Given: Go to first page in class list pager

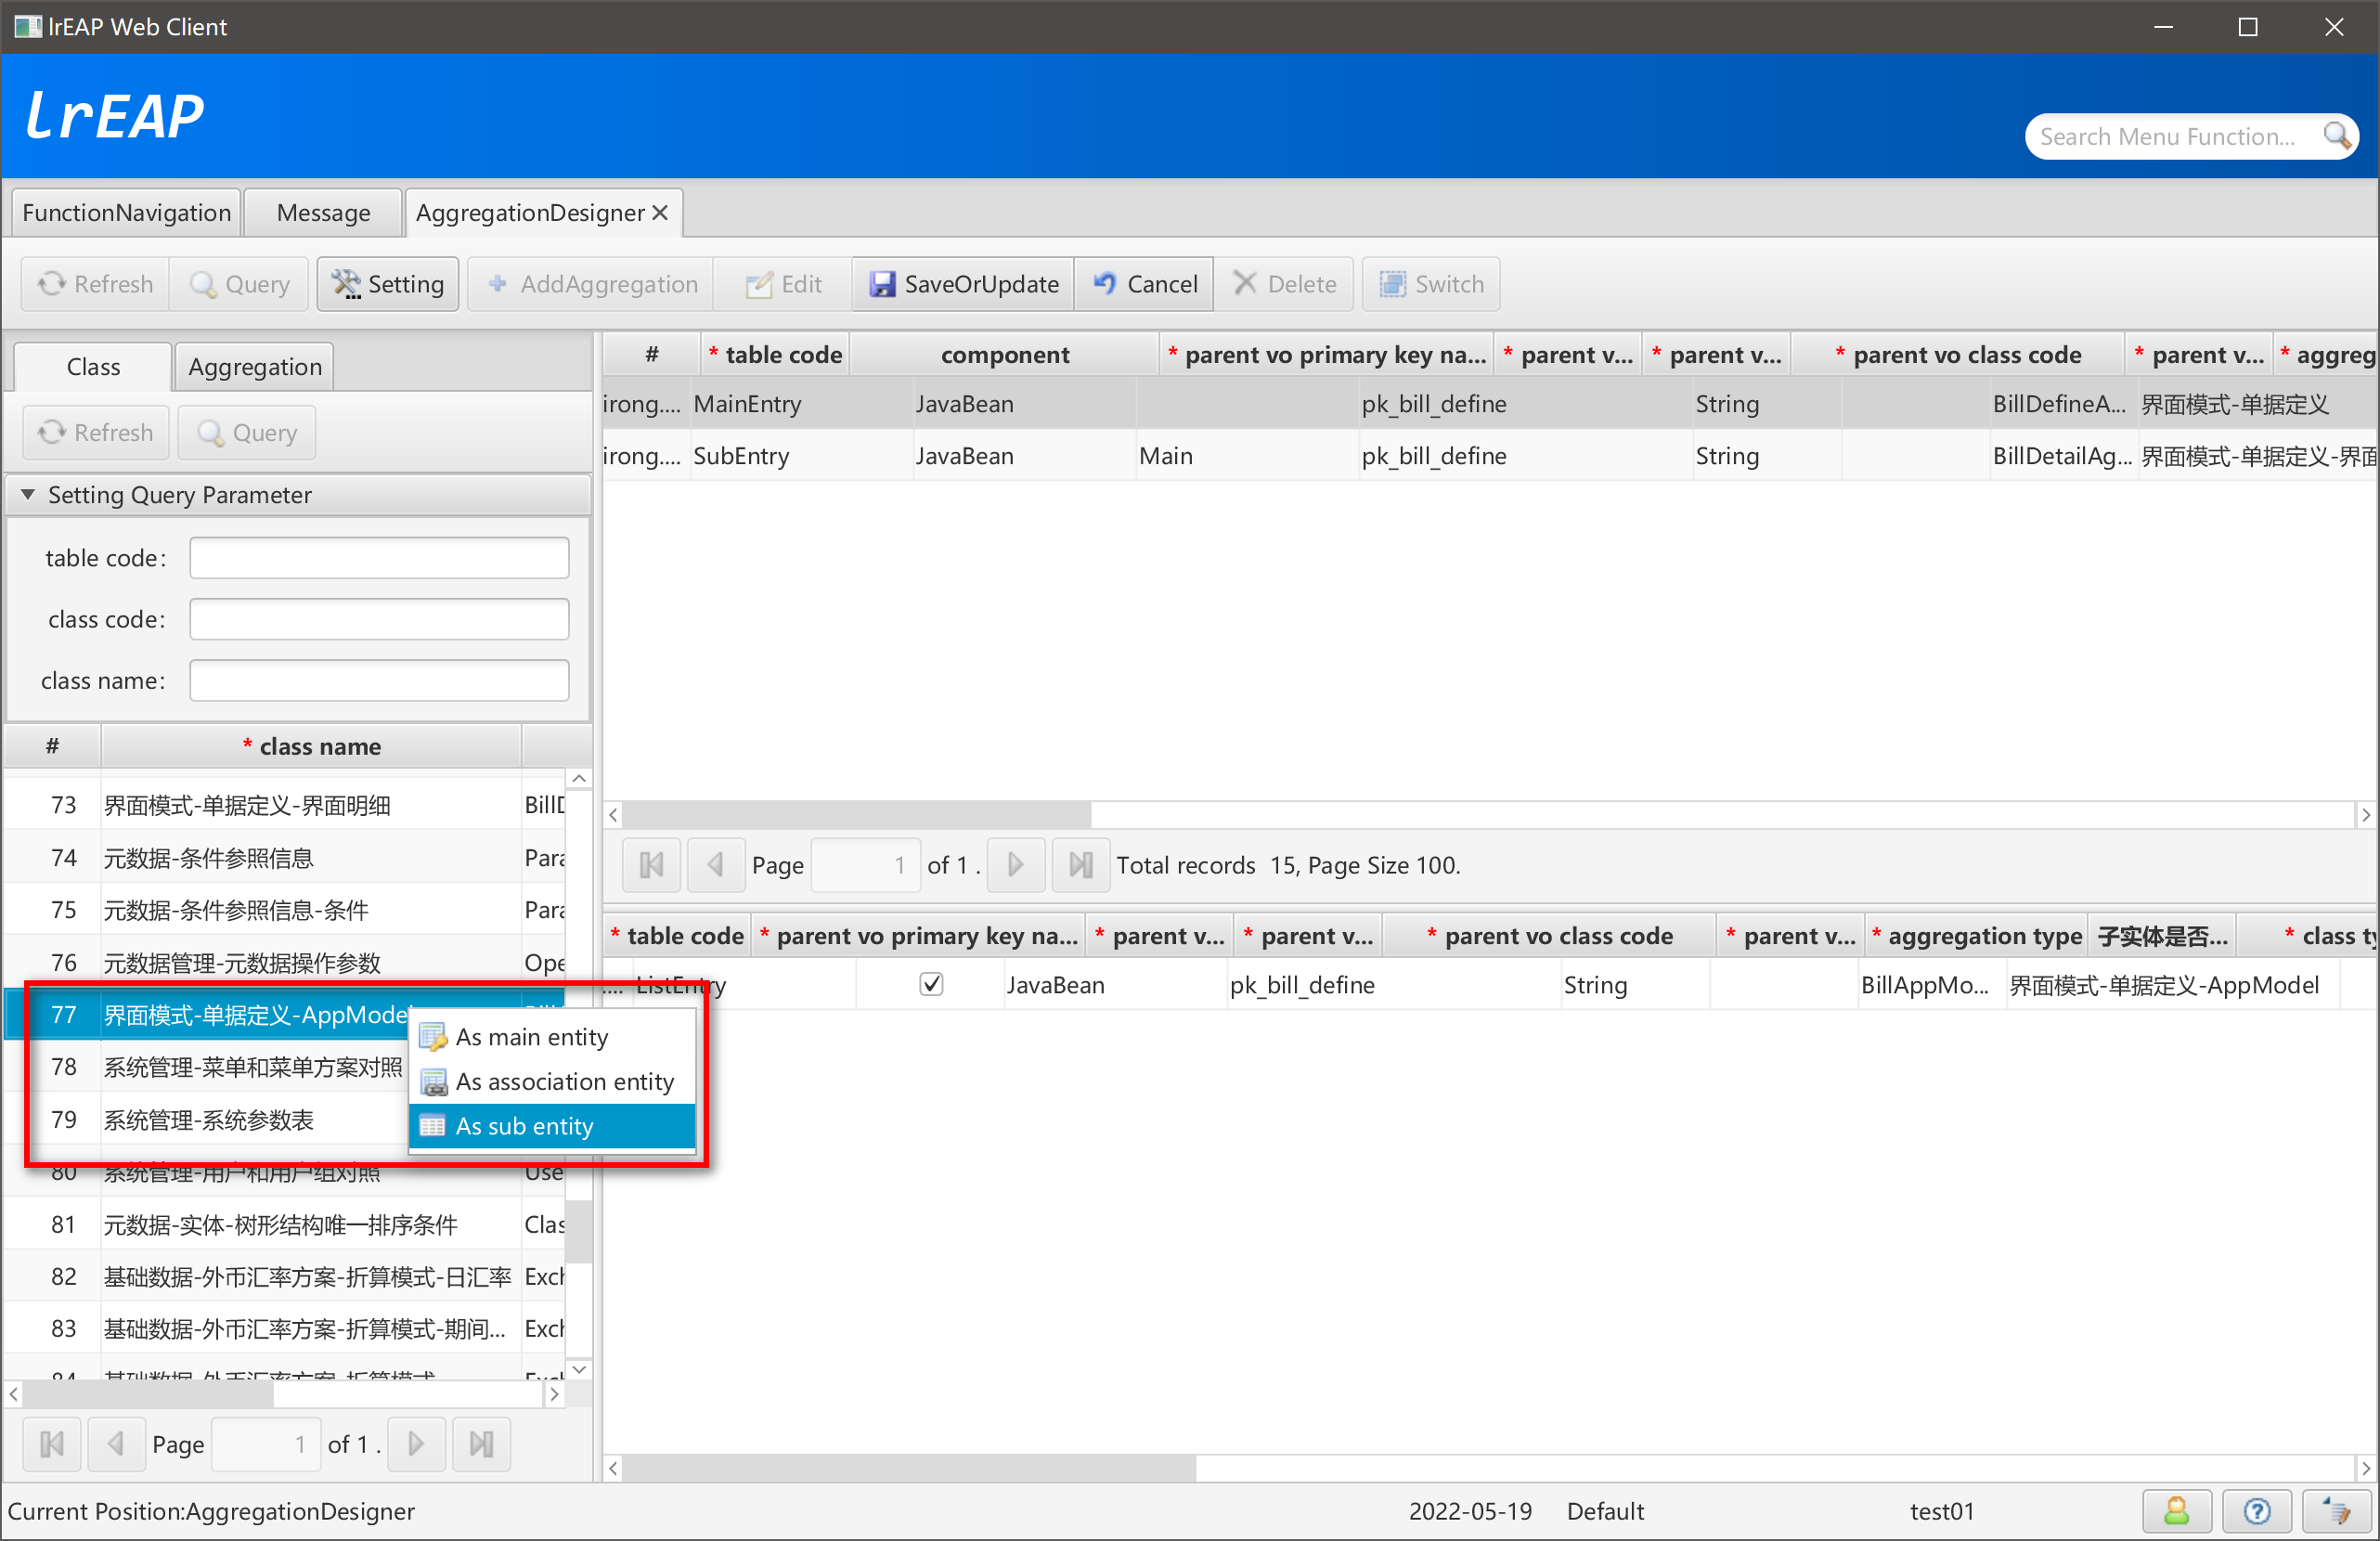Looking at the screenshot, I should click(x=52, y=1444).
